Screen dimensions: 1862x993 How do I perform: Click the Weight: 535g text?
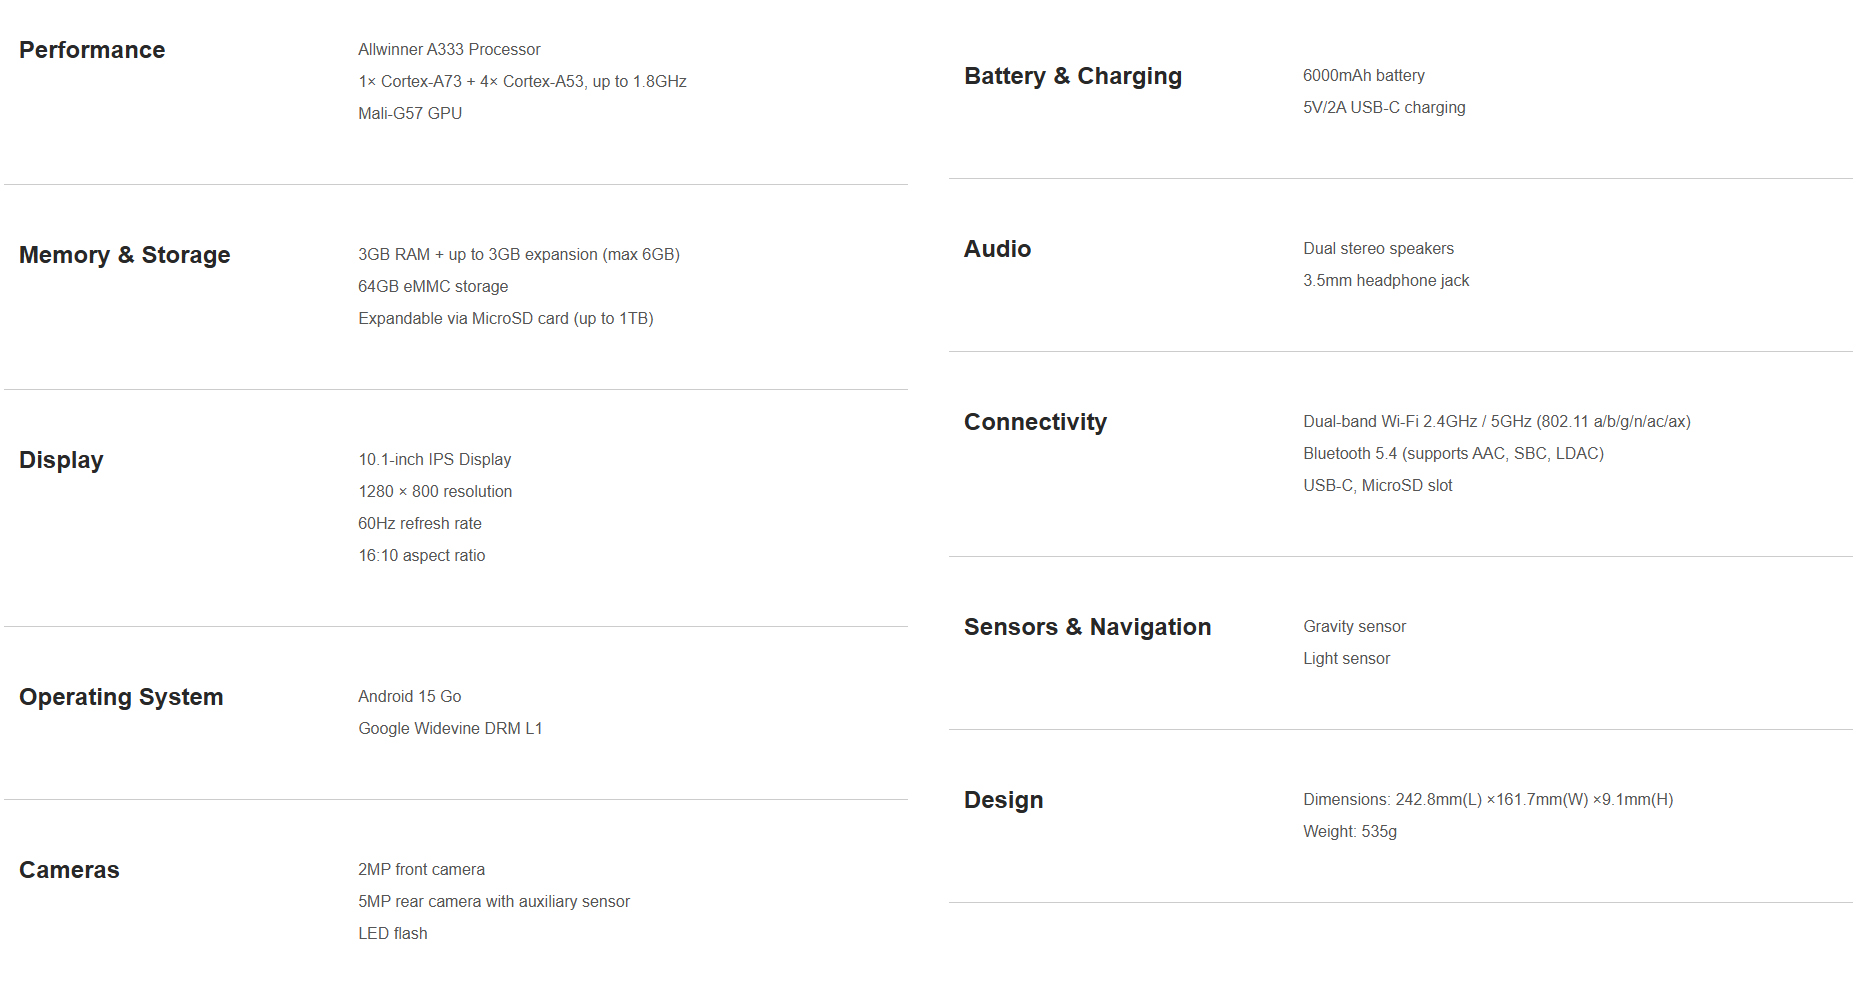[x=1349, y=832]
